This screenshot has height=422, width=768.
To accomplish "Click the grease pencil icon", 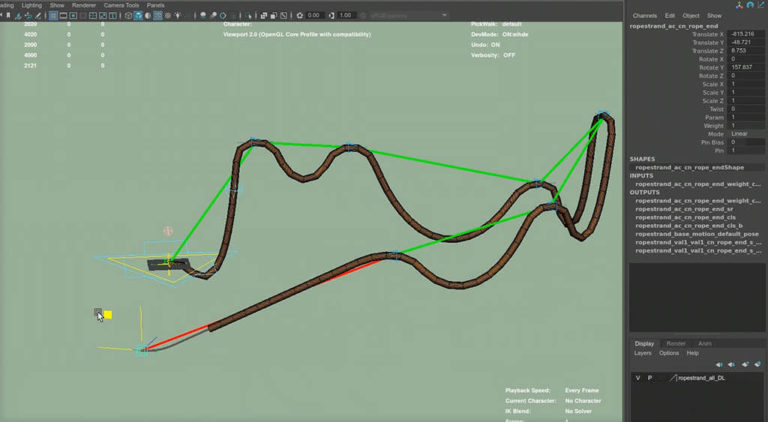I will [x=38, y=16].
